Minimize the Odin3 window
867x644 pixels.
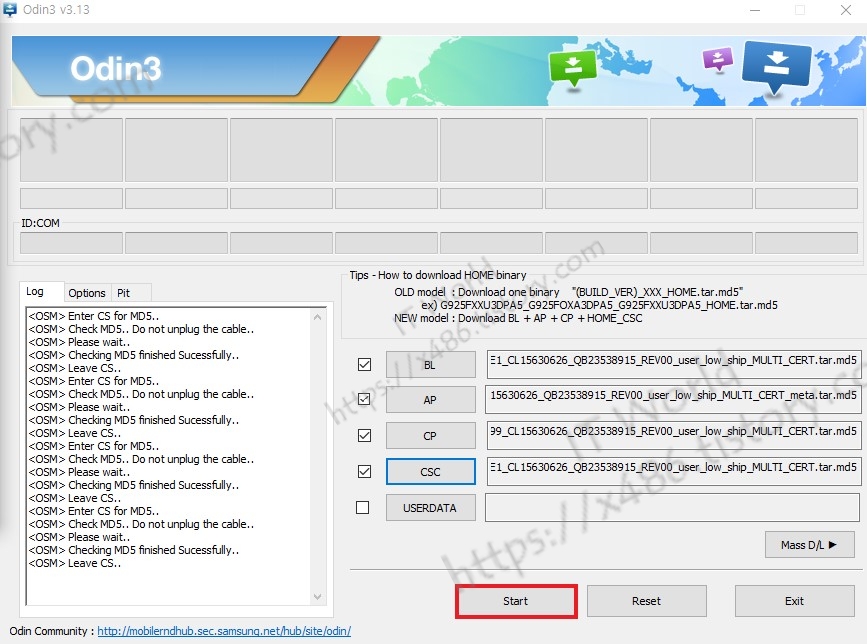(x=755, y=10)
